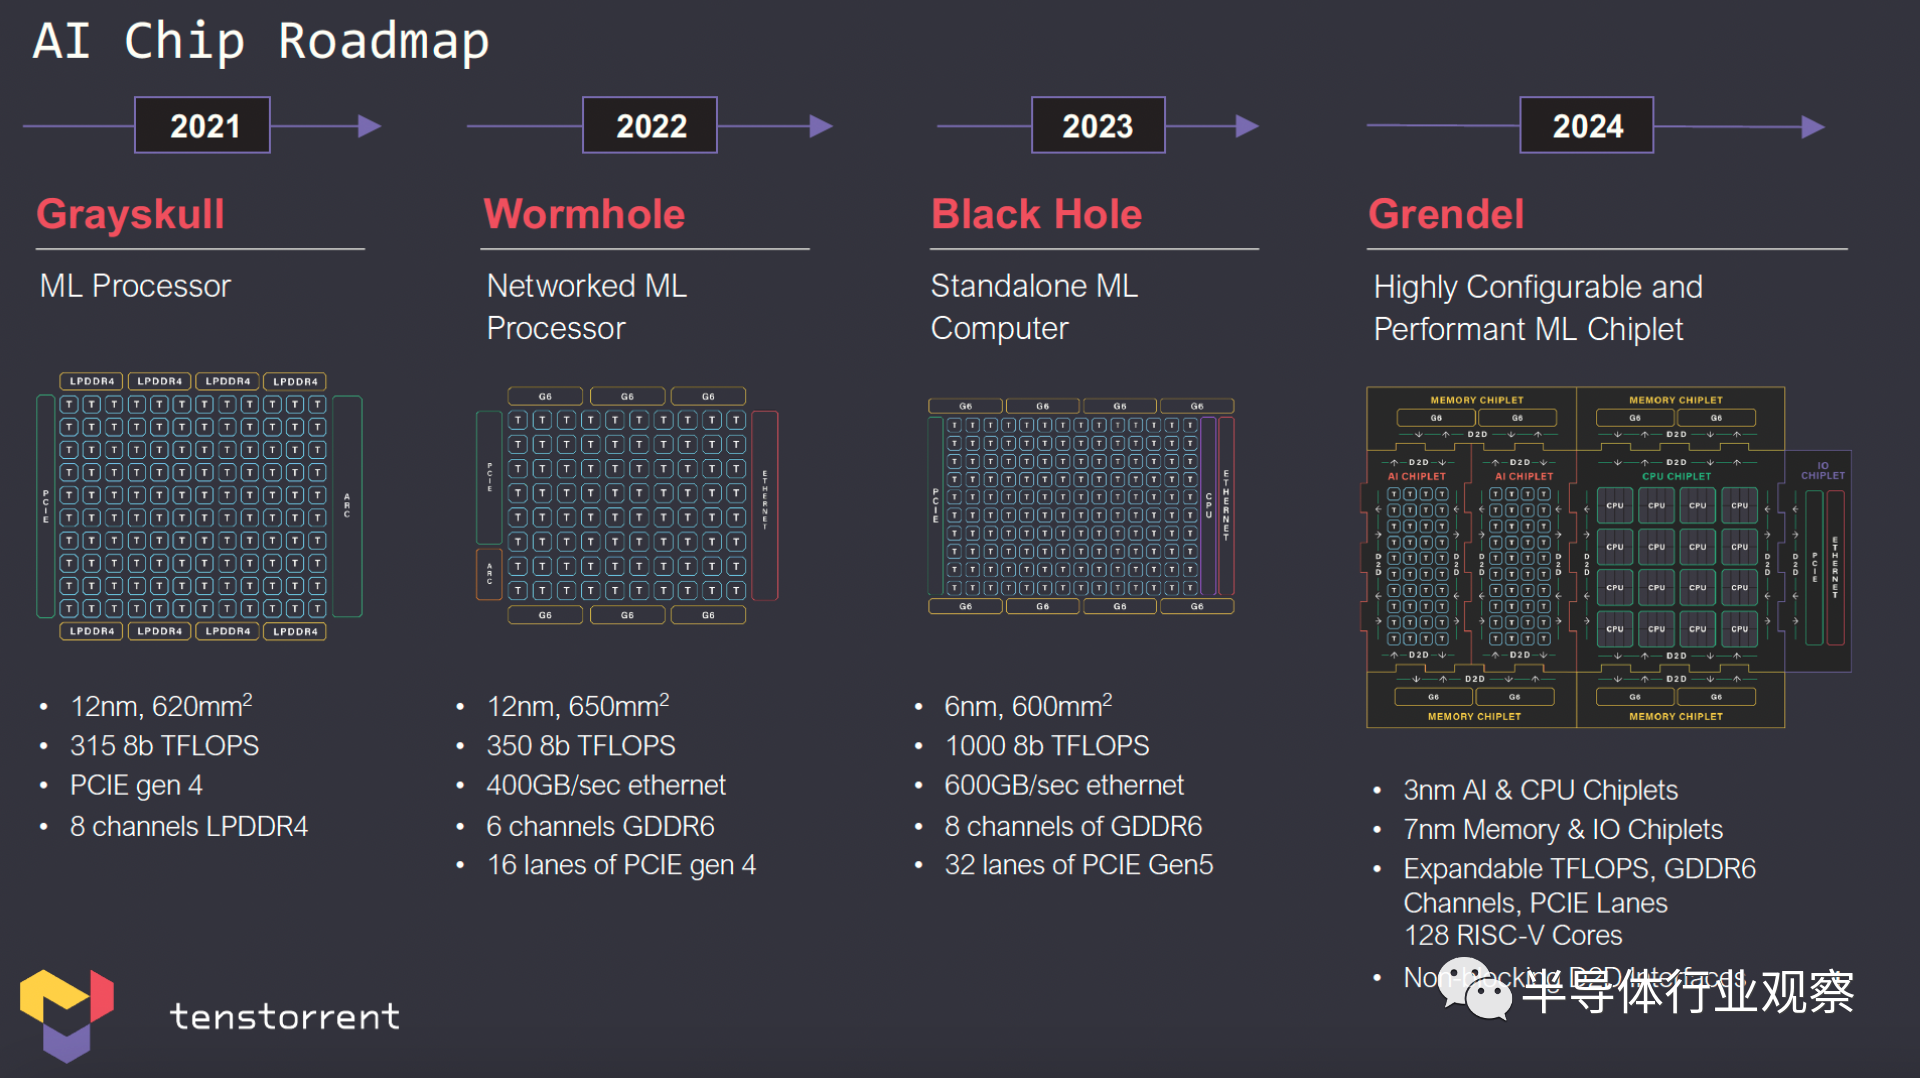This screenshot has height=1078, width=1920.
Task: Click '6 channels GDDR6' bullet
Action: [601, 826]
